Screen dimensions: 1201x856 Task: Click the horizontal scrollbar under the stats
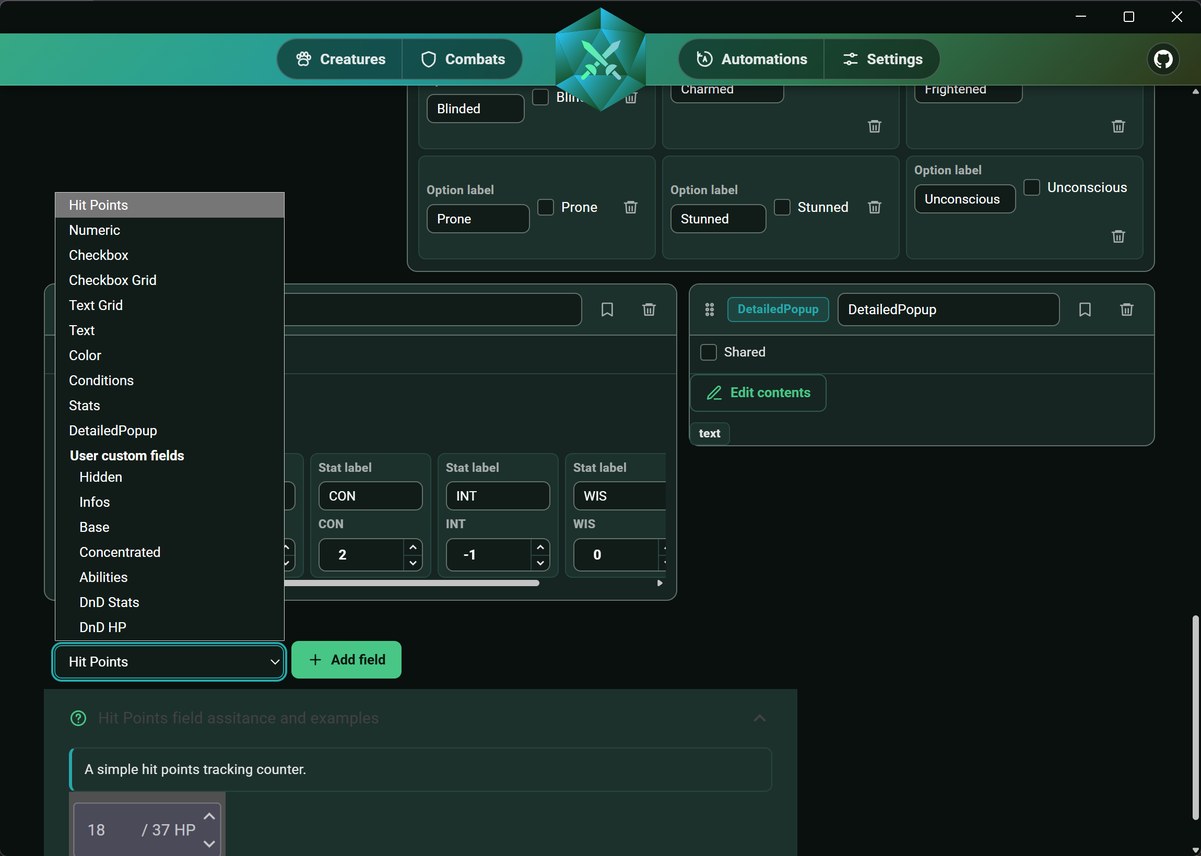[412, 583]
